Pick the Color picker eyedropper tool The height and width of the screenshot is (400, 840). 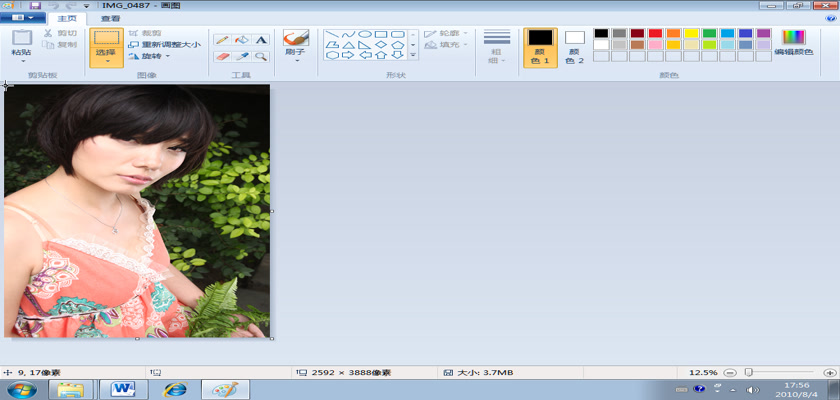tap(242, 57)
